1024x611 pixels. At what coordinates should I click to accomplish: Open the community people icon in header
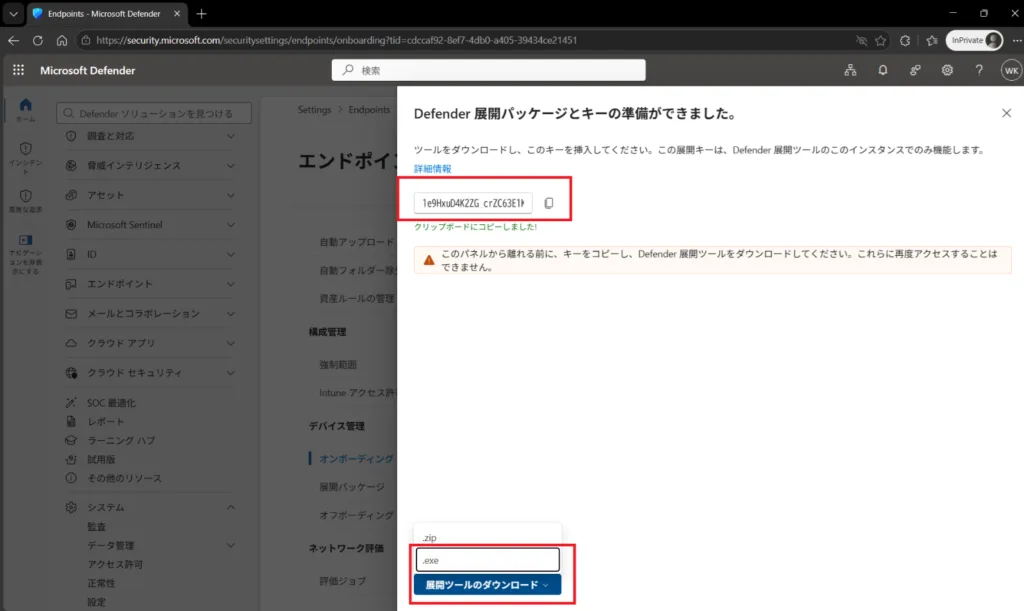pyautogui.click(x=915, y=70)
